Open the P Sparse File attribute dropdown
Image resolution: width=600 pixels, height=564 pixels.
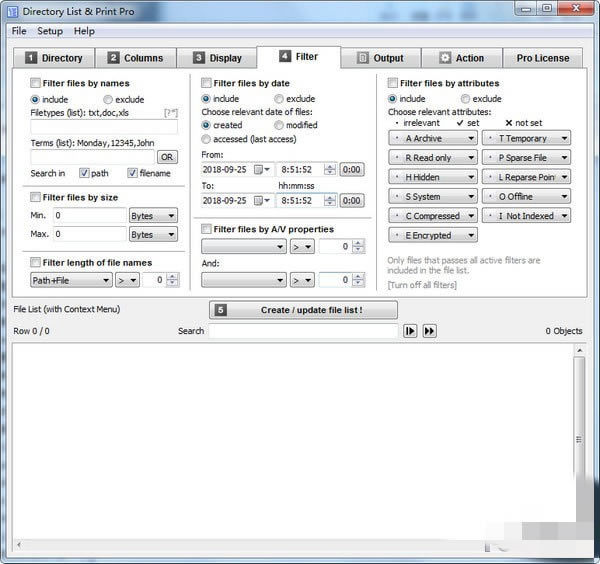[526, 158]
